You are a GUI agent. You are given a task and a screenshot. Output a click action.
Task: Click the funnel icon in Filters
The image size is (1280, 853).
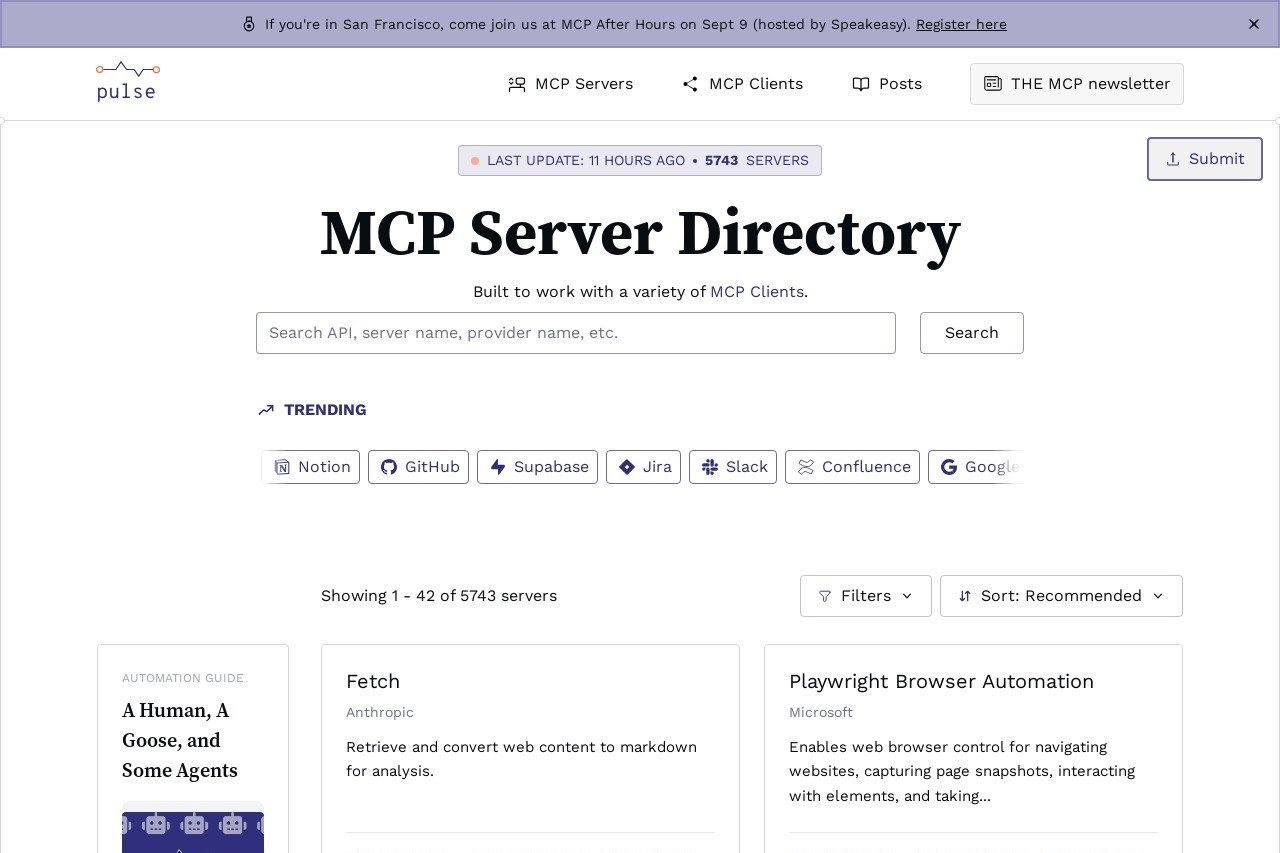(x=825, y=596)
